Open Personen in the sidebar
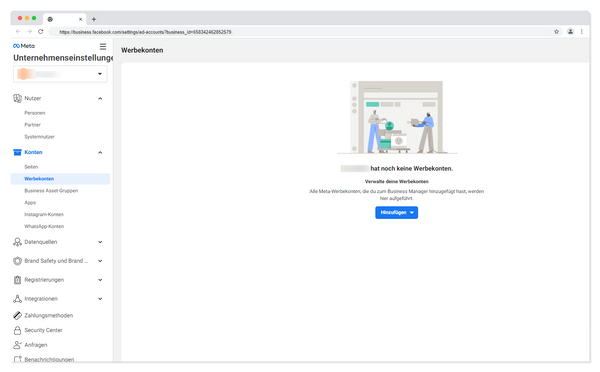600x372 pixels. [35, 113]
